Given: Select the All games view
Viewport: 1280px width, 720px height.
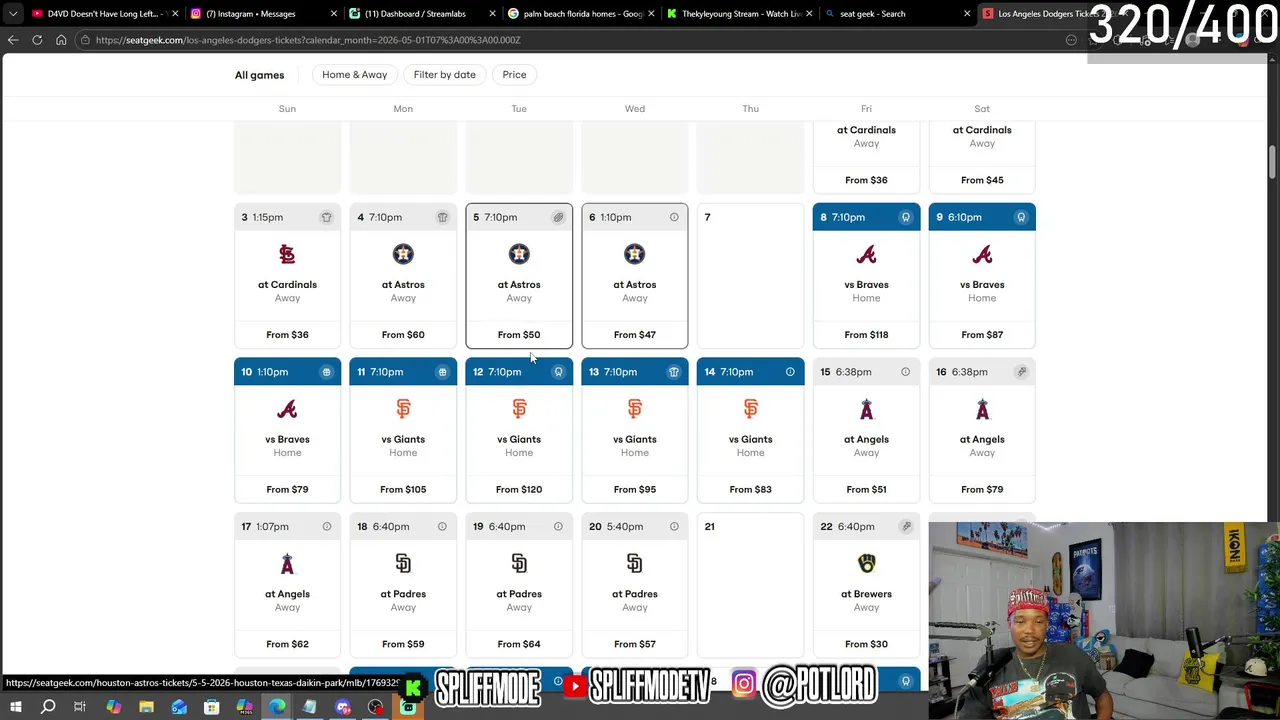Looking at the screenshot, I should tap(259, 75).
